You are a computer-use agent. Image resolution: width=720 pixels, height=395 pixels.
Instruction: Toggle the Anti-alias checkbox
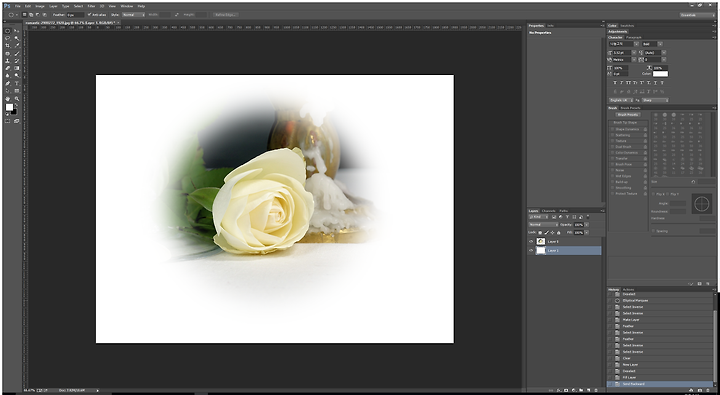[x=90, y=15]
